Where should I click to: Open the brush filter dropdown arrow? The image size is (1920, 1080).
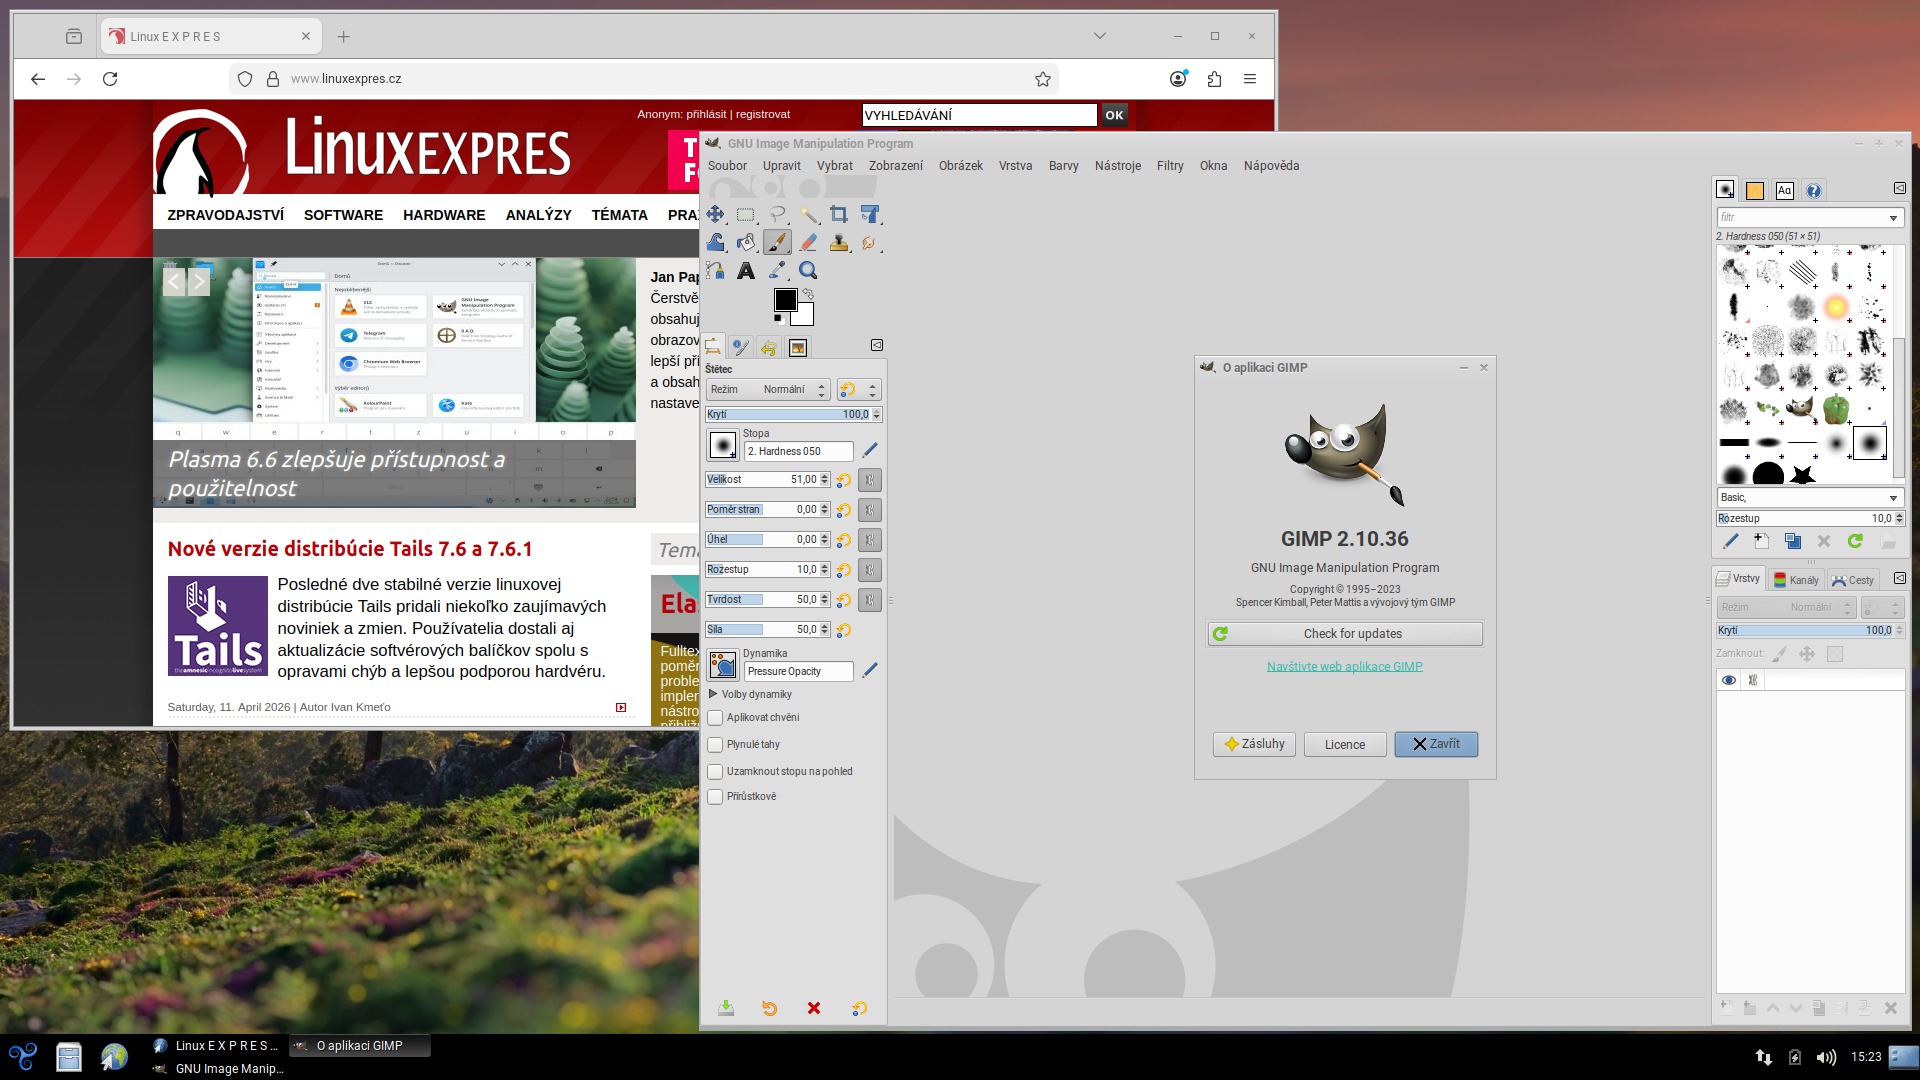click(x=1893, y=218)
